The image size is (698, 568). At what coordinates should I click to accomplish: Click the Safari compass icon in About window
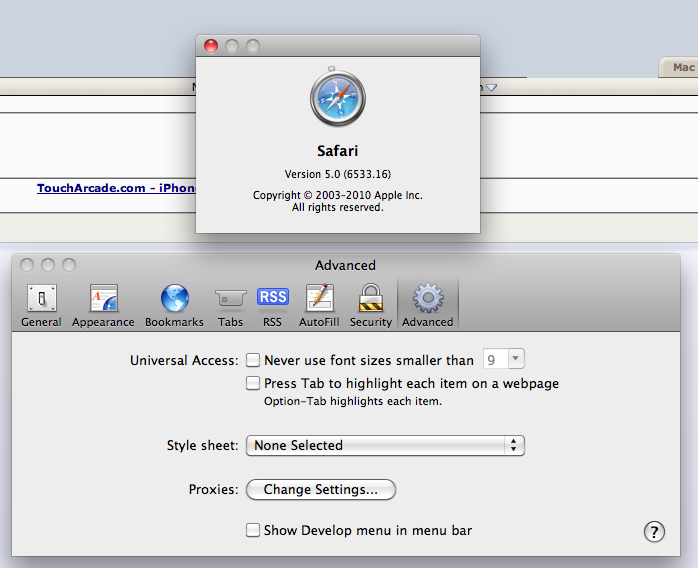coord(338,97)
